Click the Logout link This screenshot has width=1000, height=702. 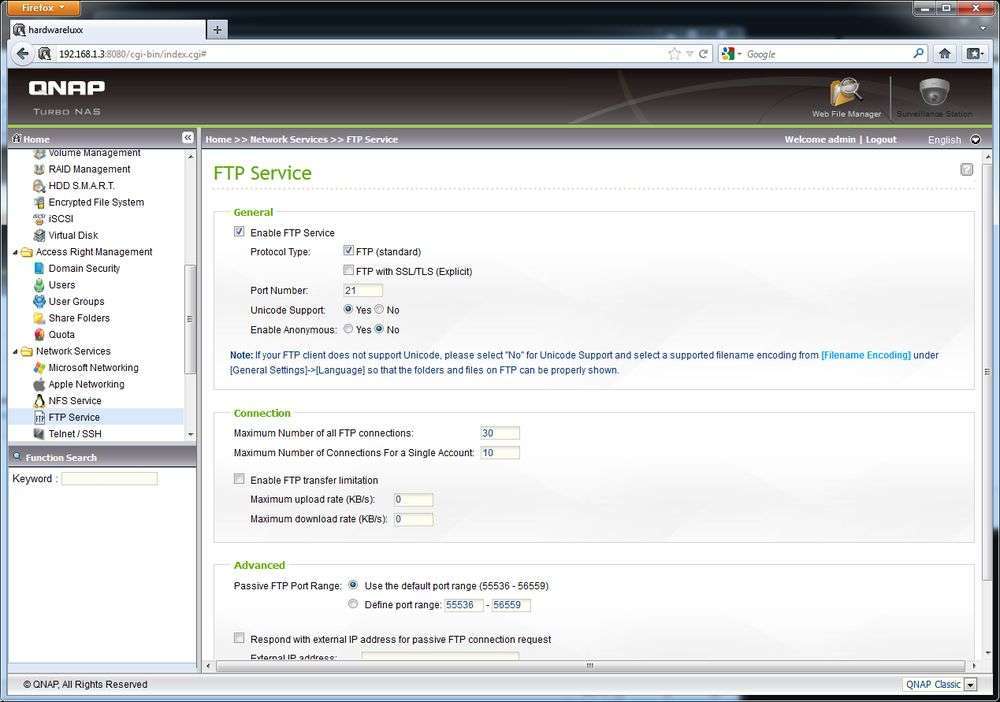coord(881,140)
